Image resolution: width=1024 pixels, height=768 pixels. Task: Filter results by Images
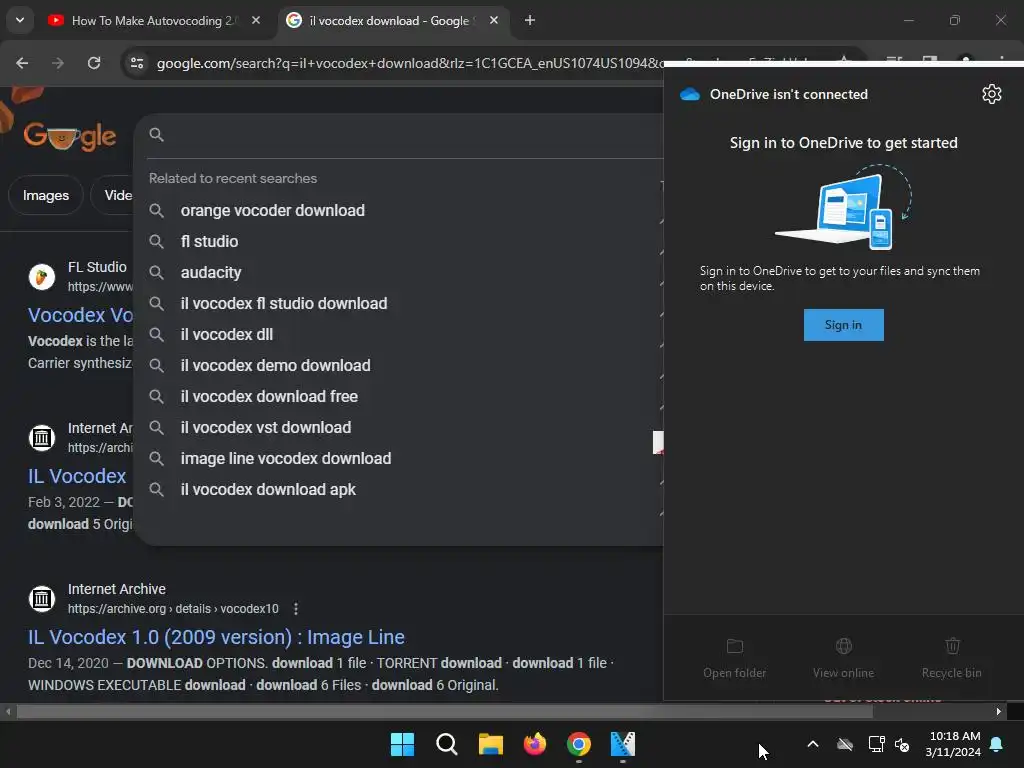tap(46, 195)
